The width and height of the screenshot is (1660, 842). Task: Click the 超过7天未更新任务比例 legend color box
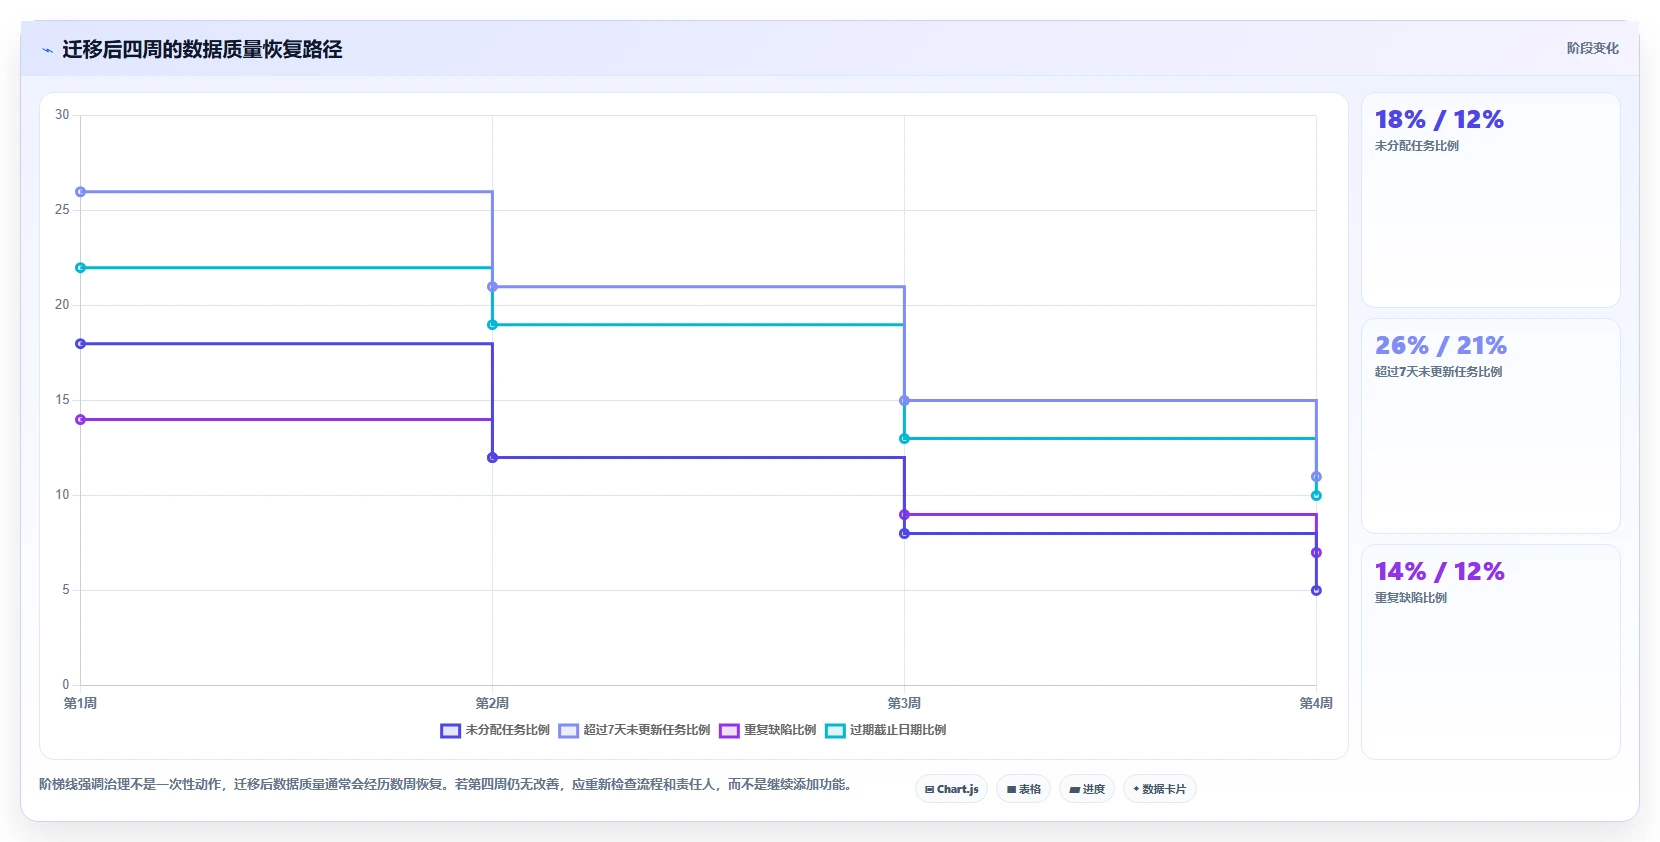[x=569, y=731]
